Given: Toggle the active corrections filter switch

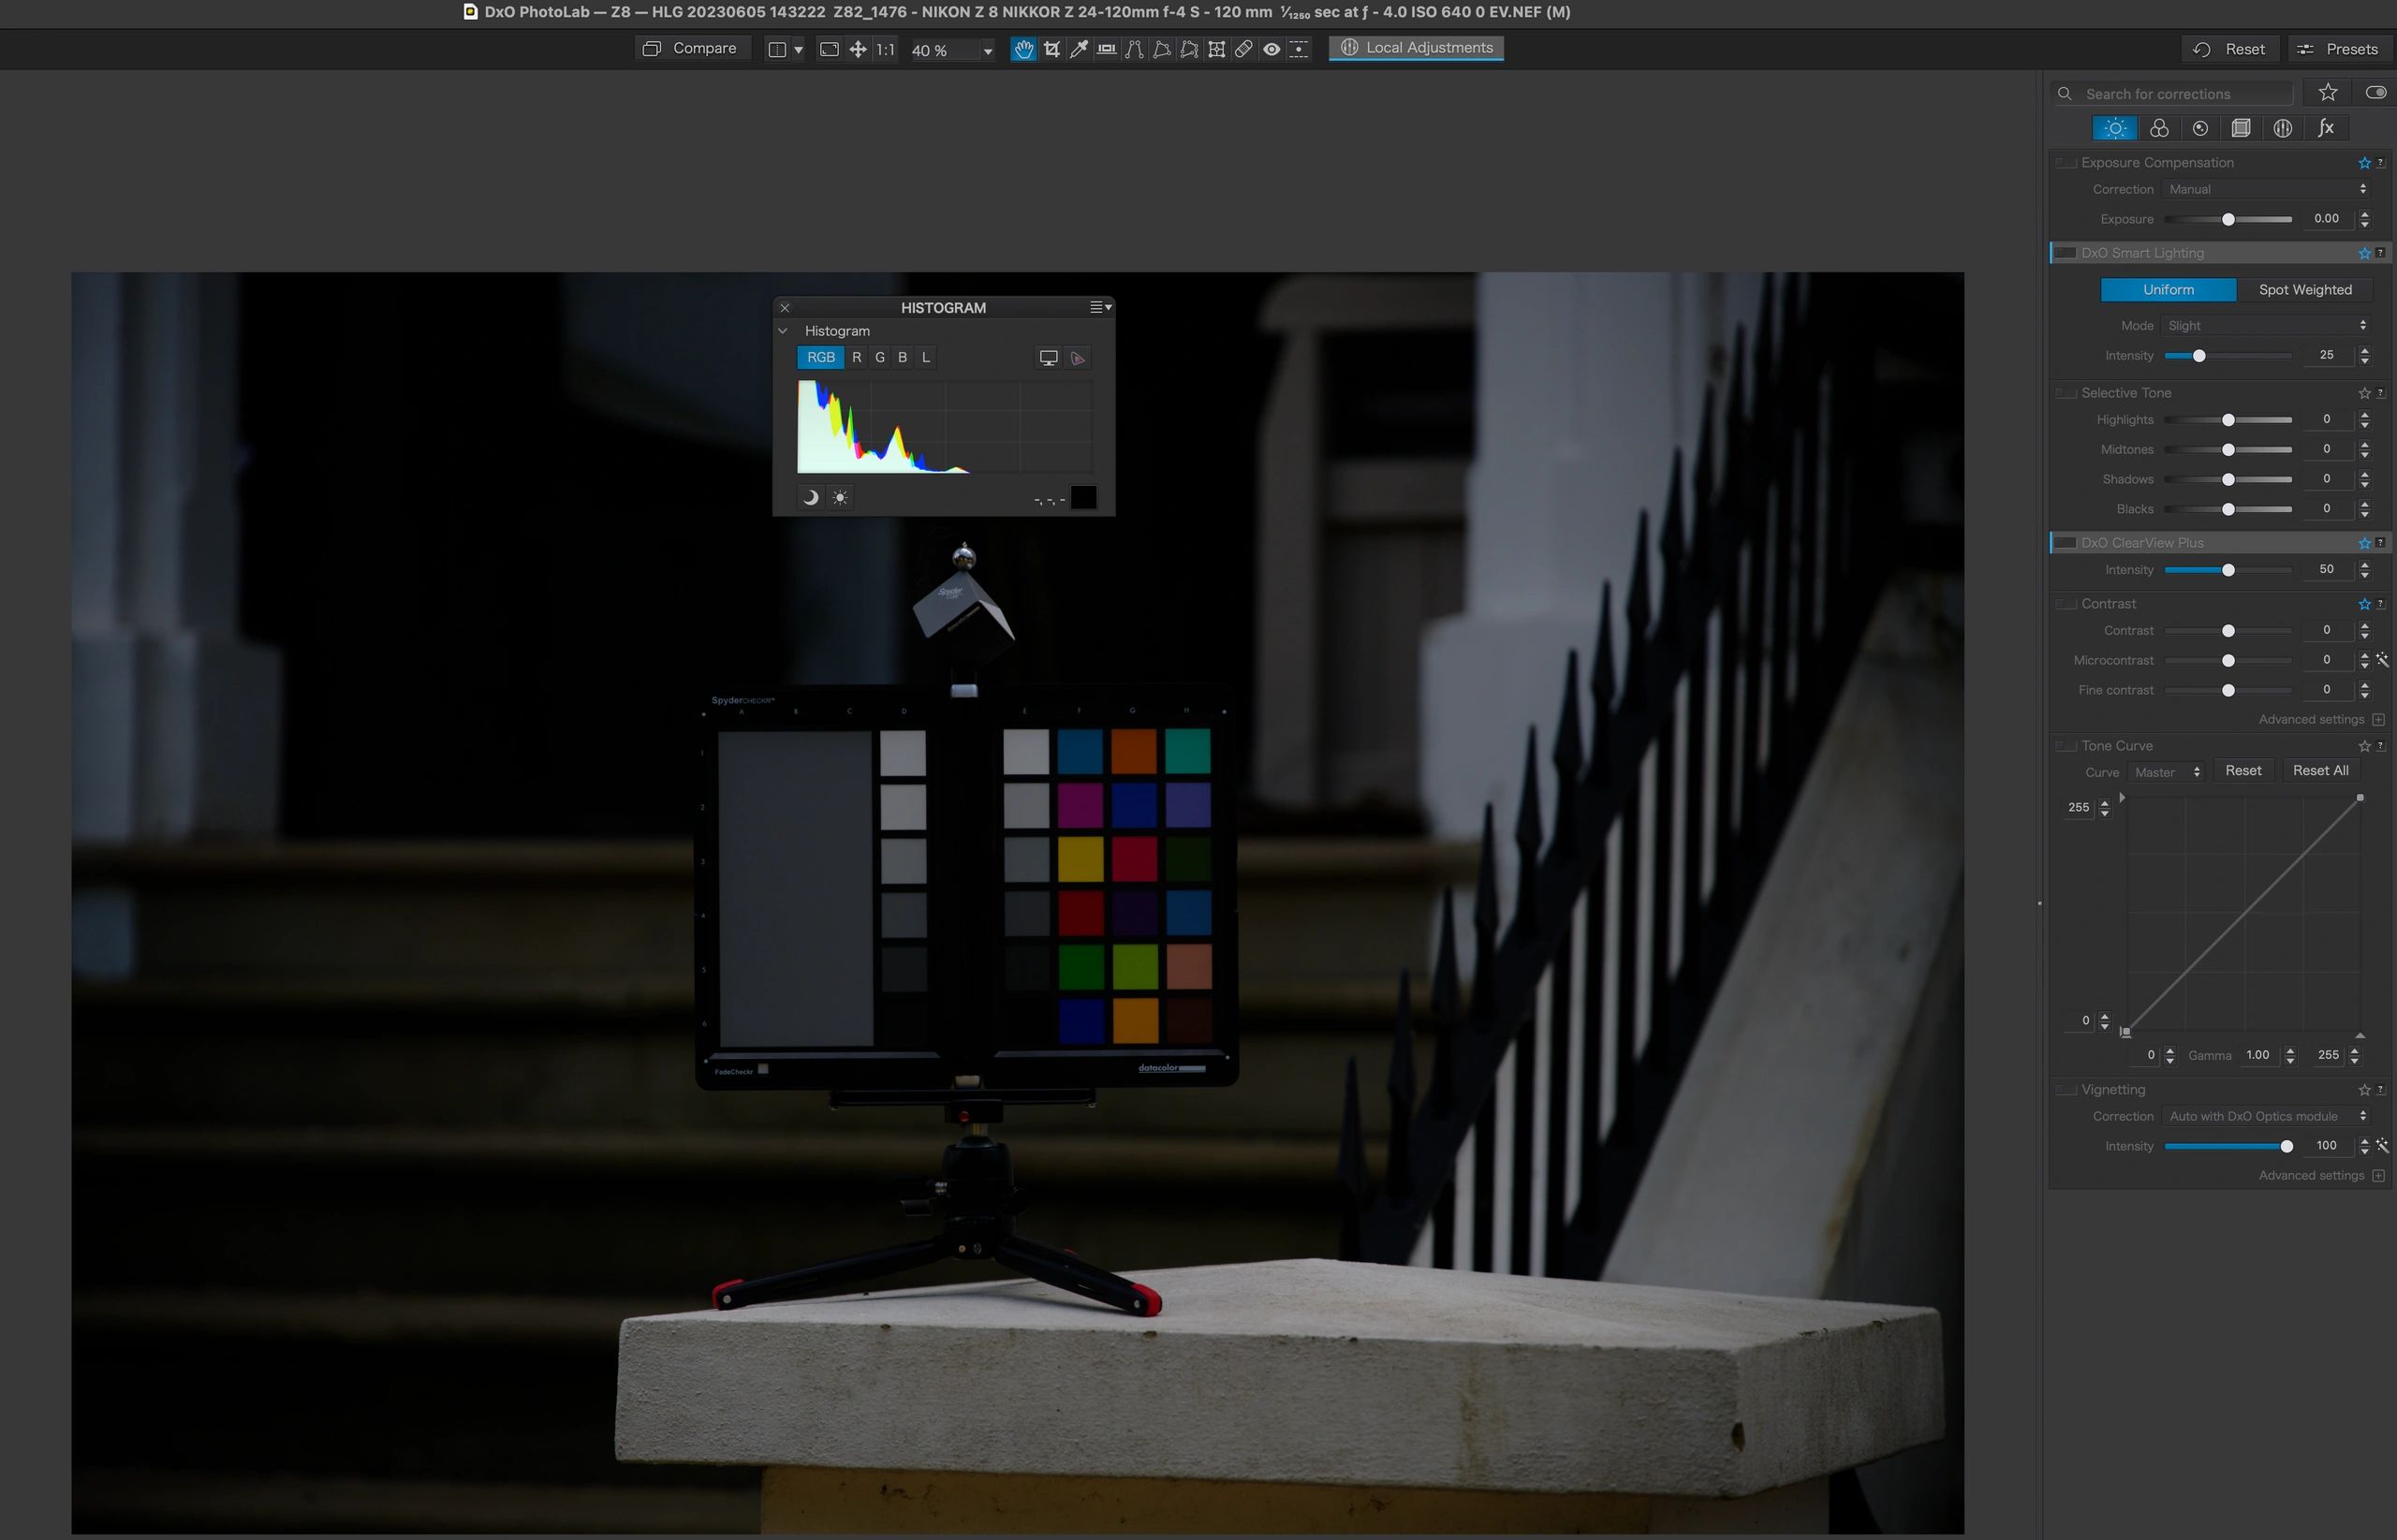Looking at the screenshot, I should pyautogui.click(x=2375, y=93).
